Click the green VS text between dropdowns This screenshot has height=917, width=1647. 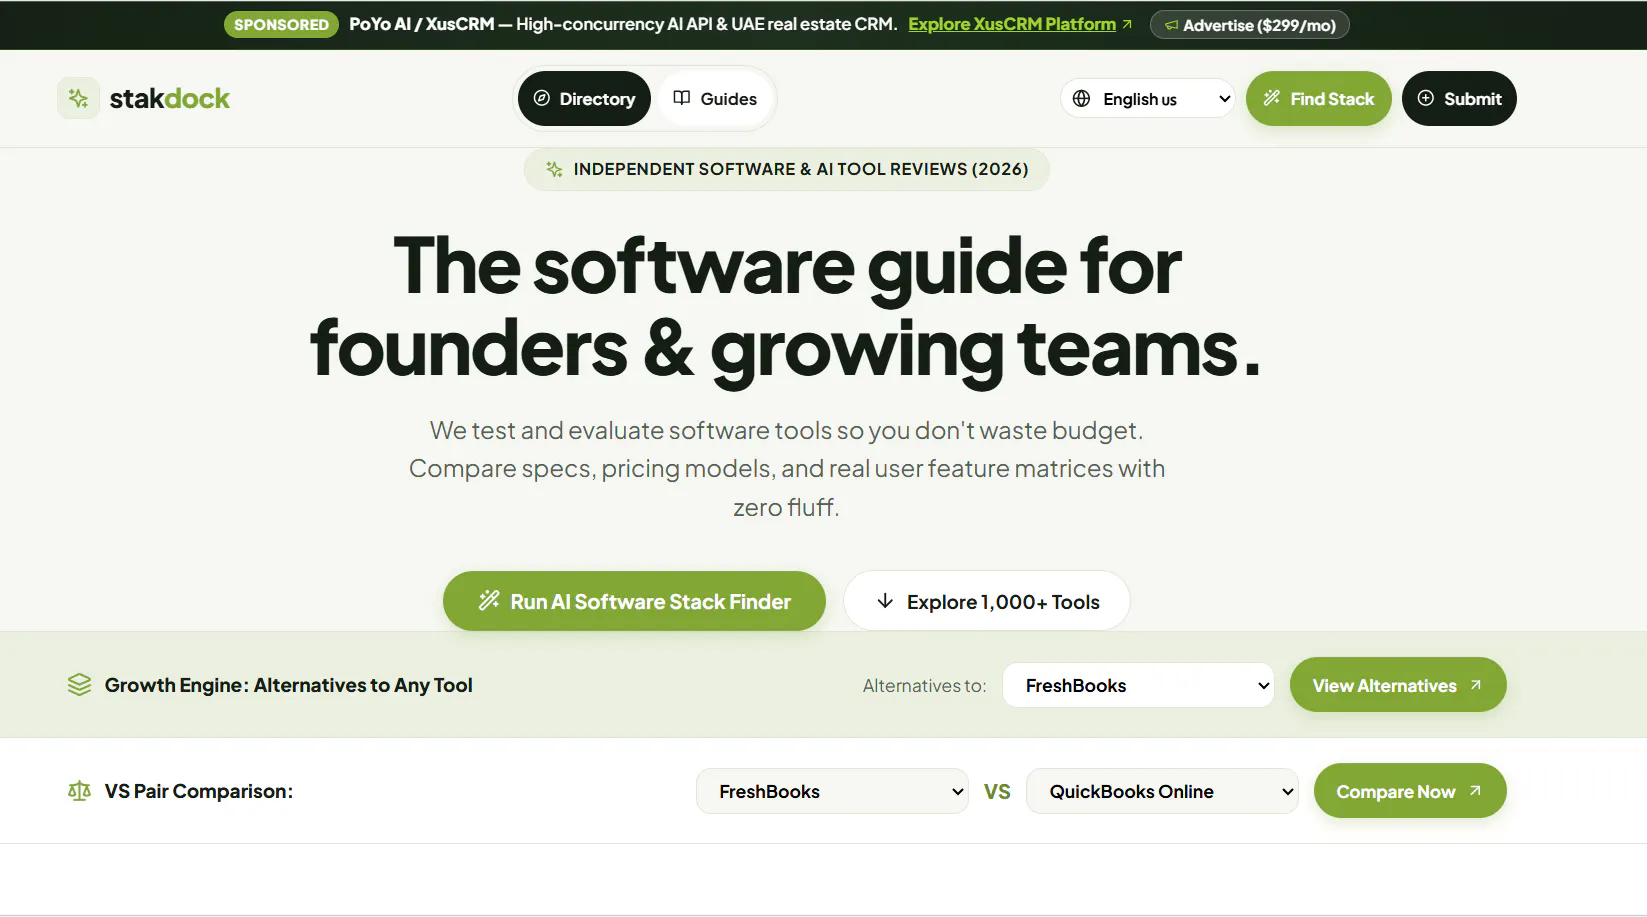point(997,792)
